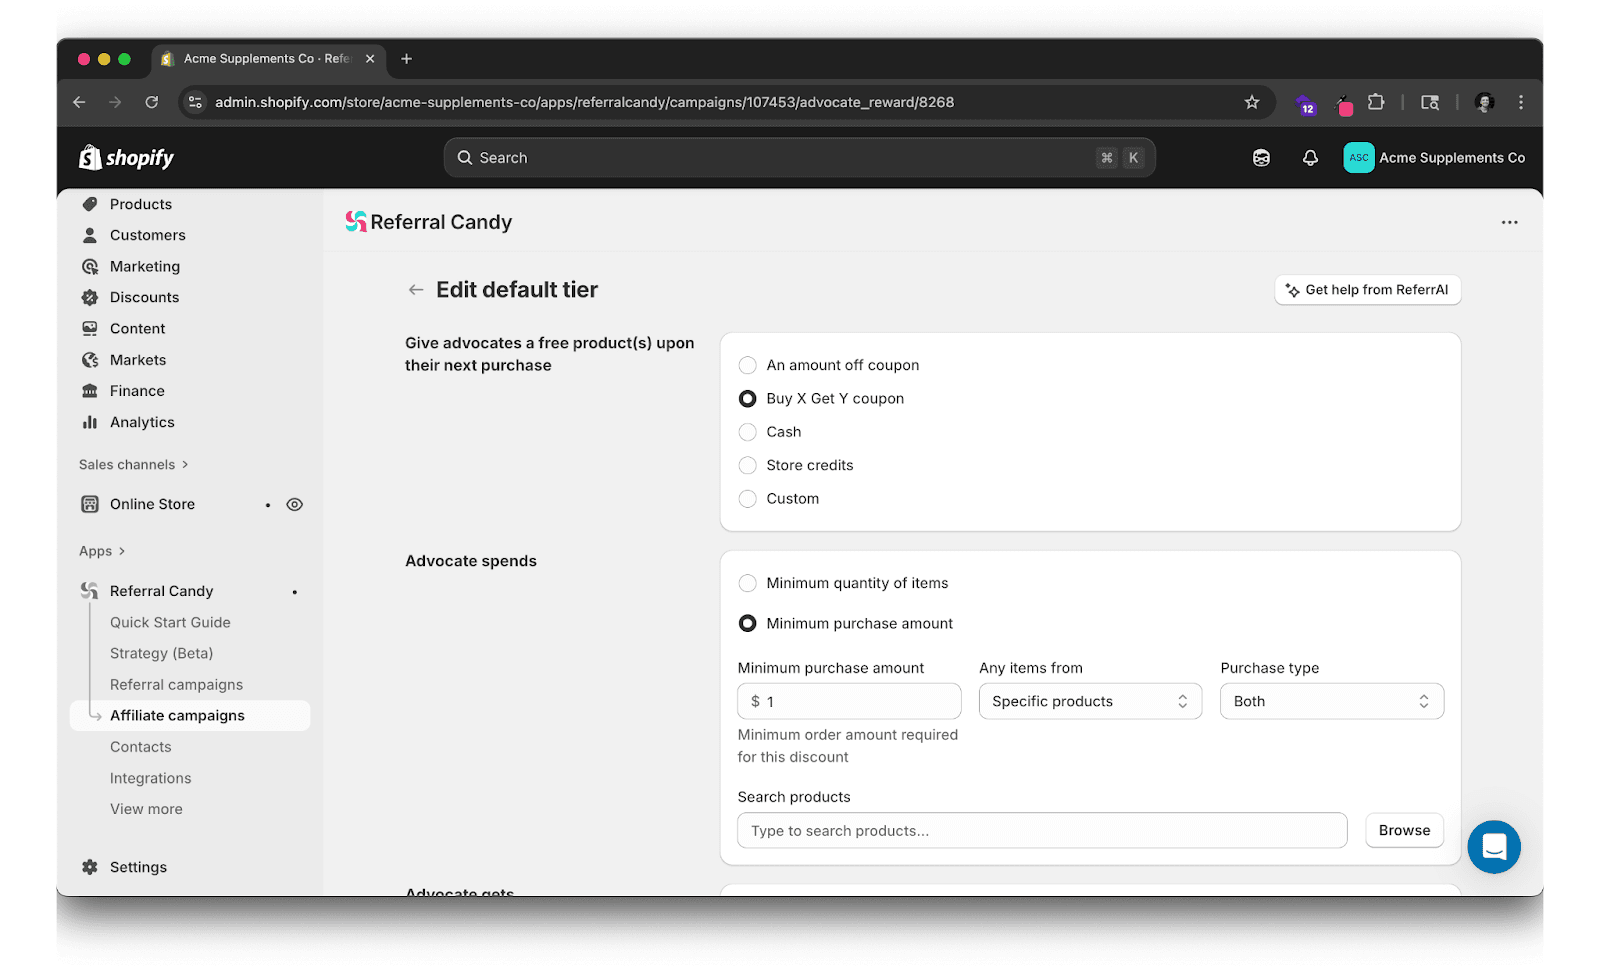Click the Markets globe icon

click(90, 360)
